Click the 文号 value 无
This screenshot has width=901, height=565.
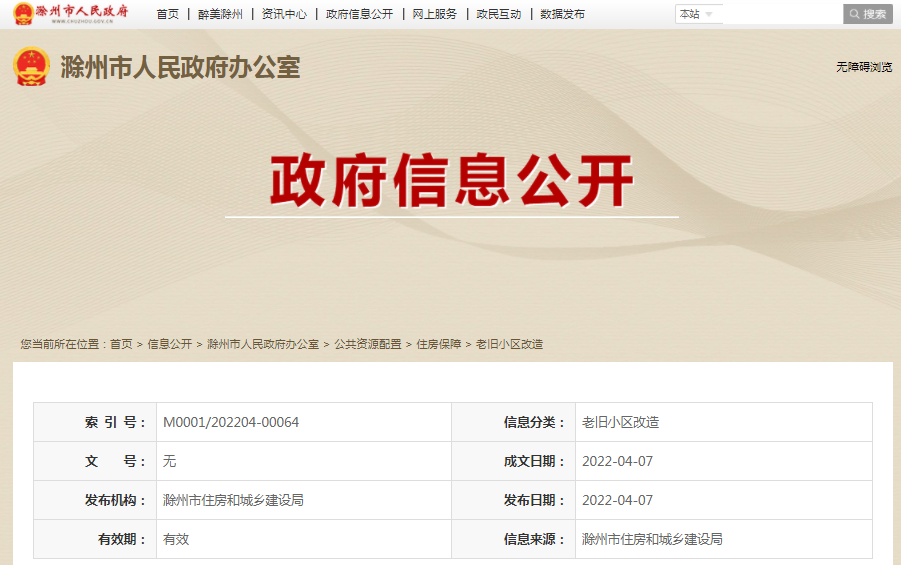pyautogui.click(x=170, y=461)
